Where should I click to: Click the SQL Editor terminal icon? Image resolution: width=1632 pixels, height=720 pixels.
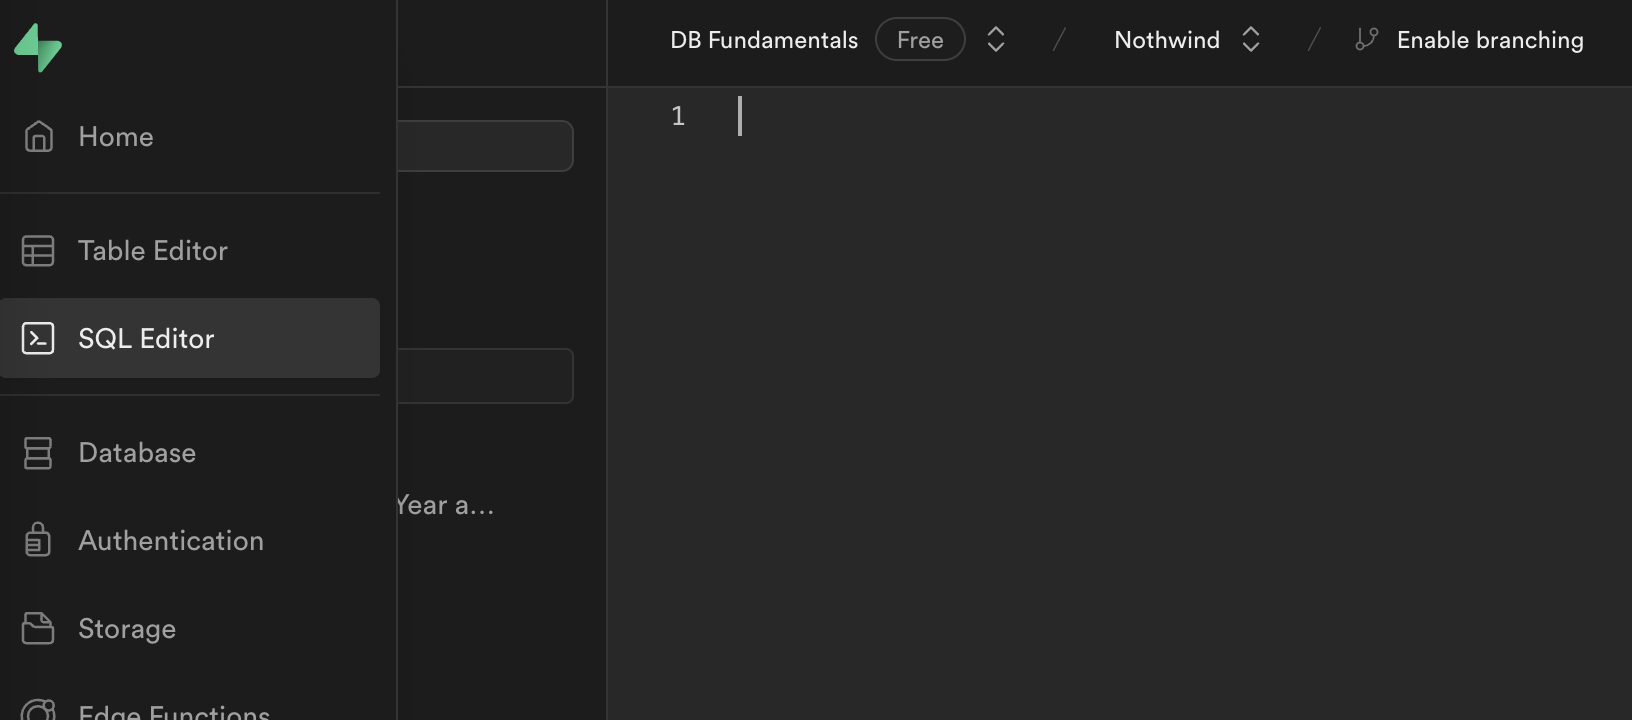tap(38, 339)
